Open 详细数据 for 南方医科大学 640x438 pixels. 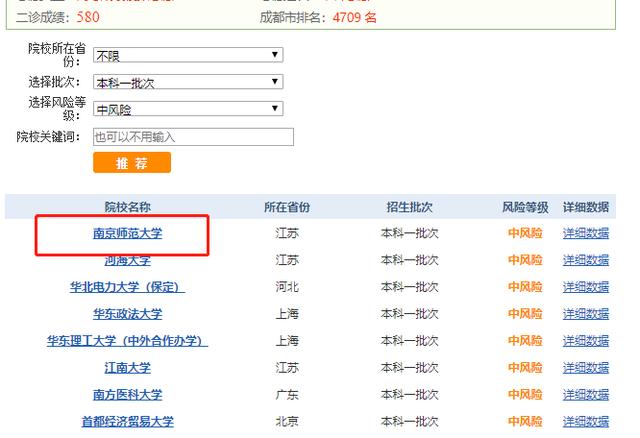(x=586, y=395)
